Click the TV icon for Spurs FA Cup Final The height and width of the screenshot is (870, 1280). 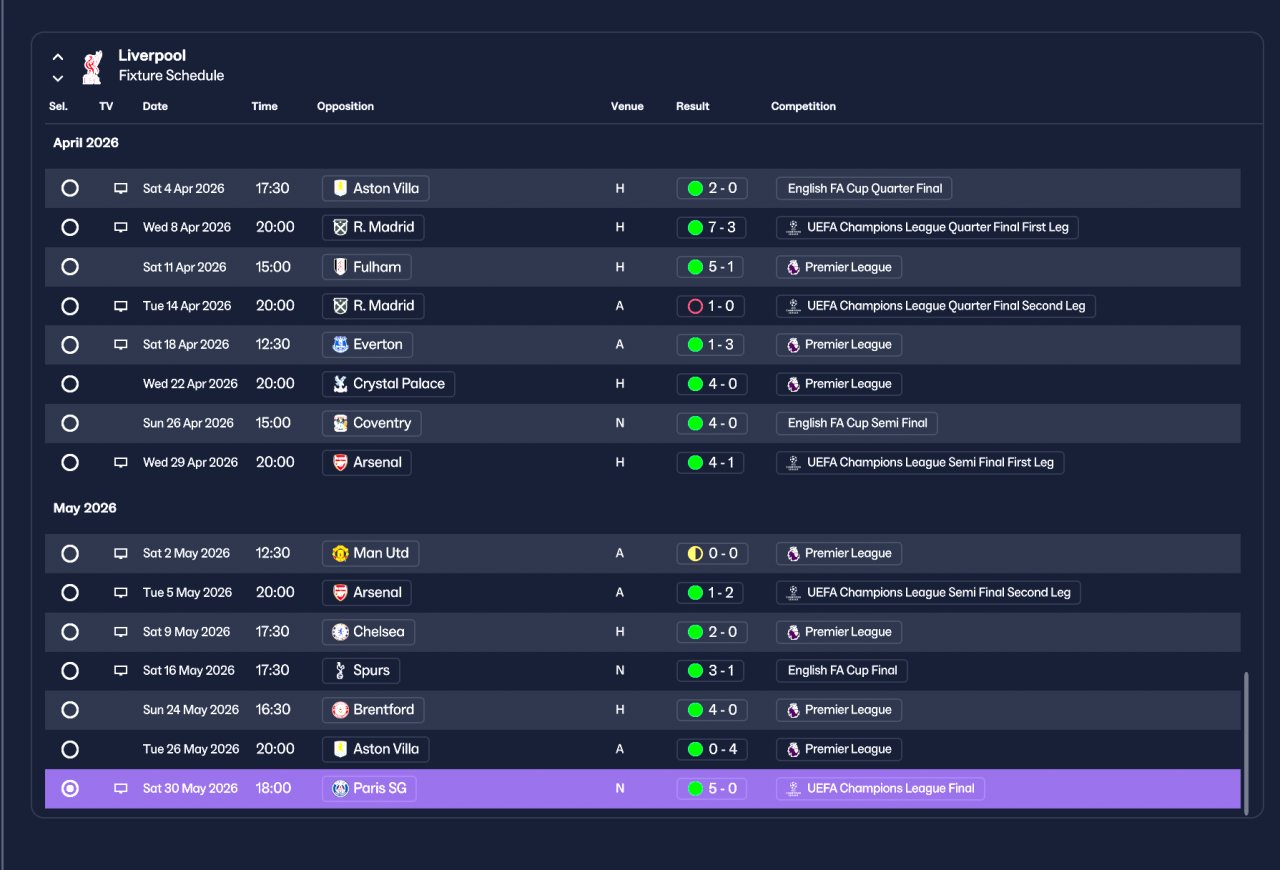121,671
